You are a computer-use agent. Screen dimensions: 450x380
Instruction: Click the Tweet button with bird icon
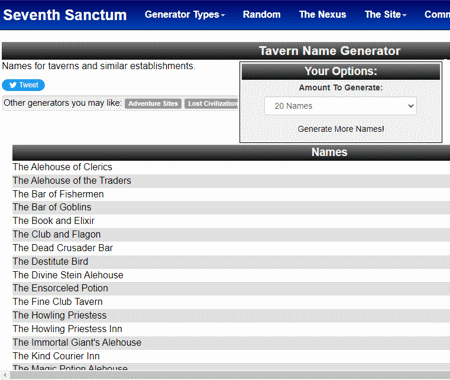[x=23, y=85]
